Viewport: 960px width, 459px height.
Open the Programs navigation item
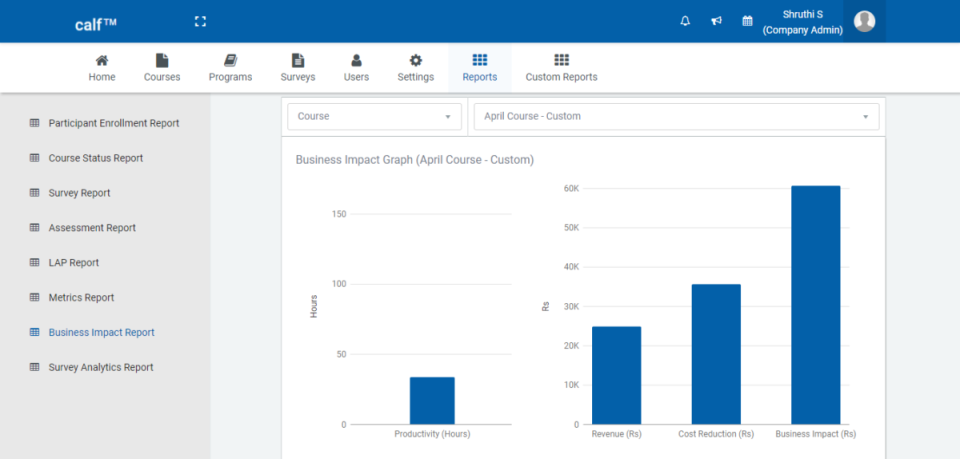pos(230,68)
